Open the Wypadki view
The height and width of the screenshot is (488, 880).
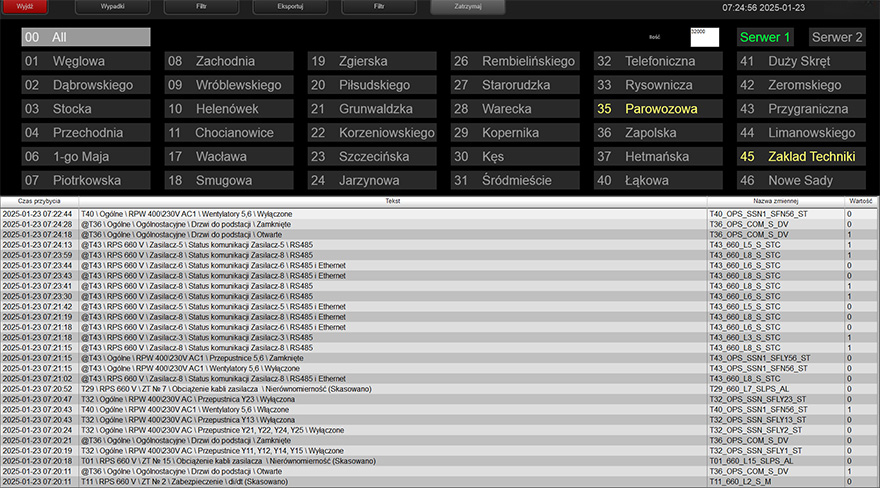tap(113, 7)
